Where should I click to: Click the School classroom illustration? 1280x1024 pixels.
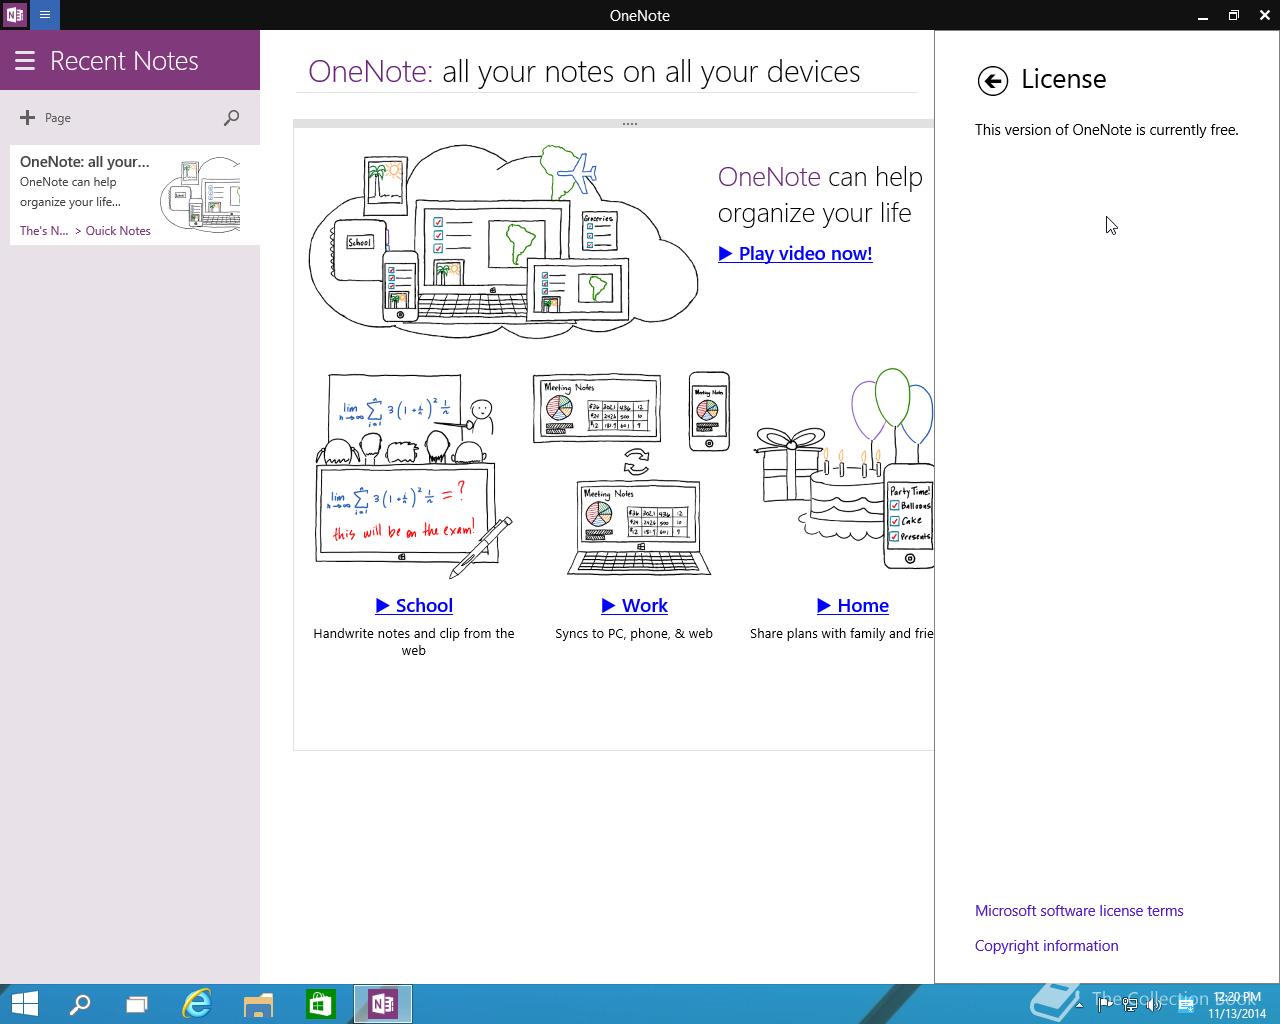click(x=413, y=476)
